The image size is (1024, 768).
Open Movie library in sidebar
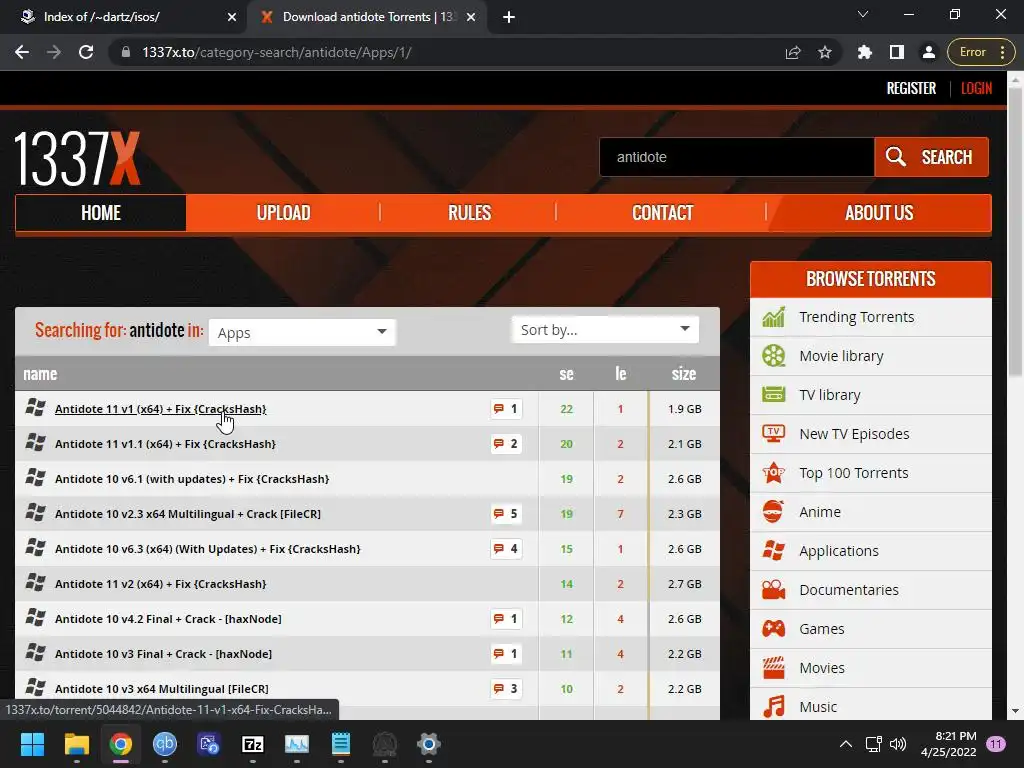pos(871,356)
